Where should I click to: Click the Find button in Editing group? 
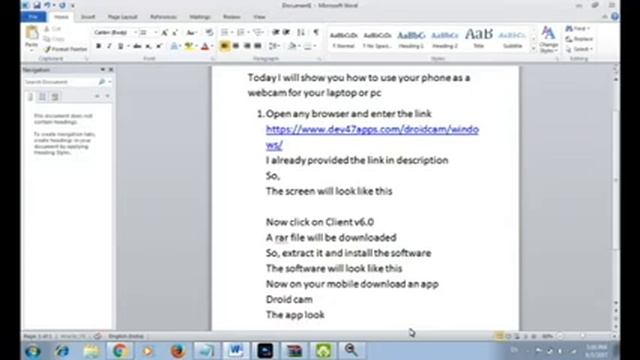577,29
